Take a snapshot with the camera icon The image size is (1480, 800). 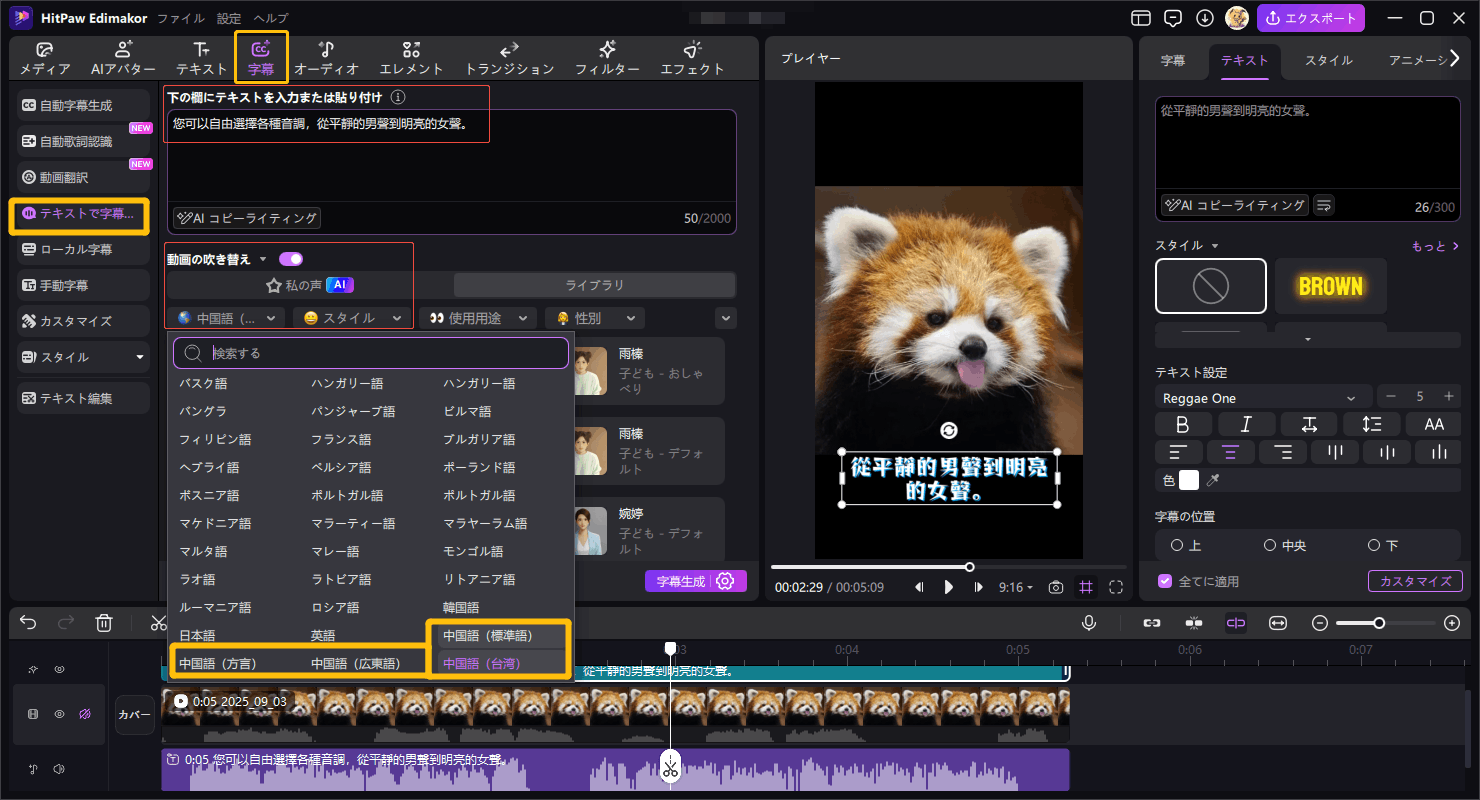[x=1055, y=587]
